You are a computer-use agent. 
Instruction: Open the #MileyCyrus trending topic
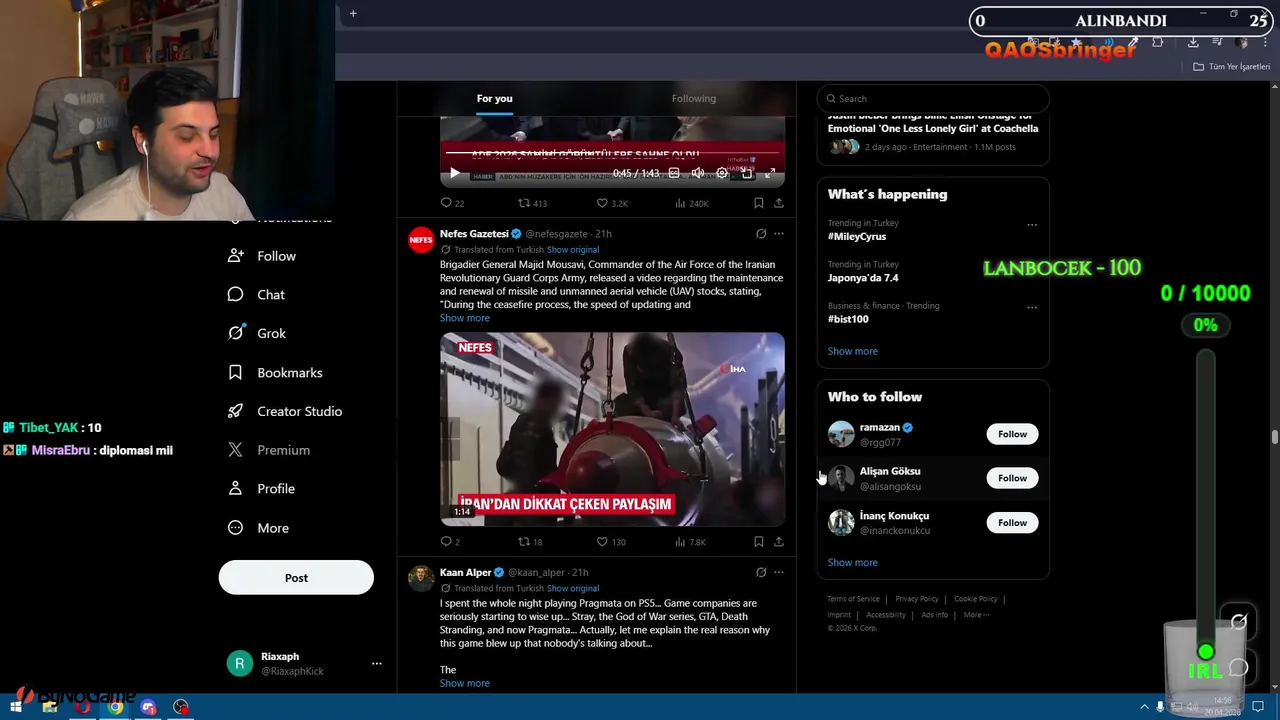pos(857,237)
